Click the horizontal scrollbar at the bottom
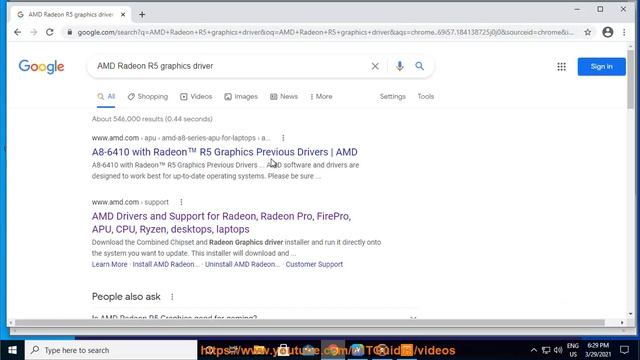Image resolution: width=640 pixels, height=360 pixels. tap(310, 322)
